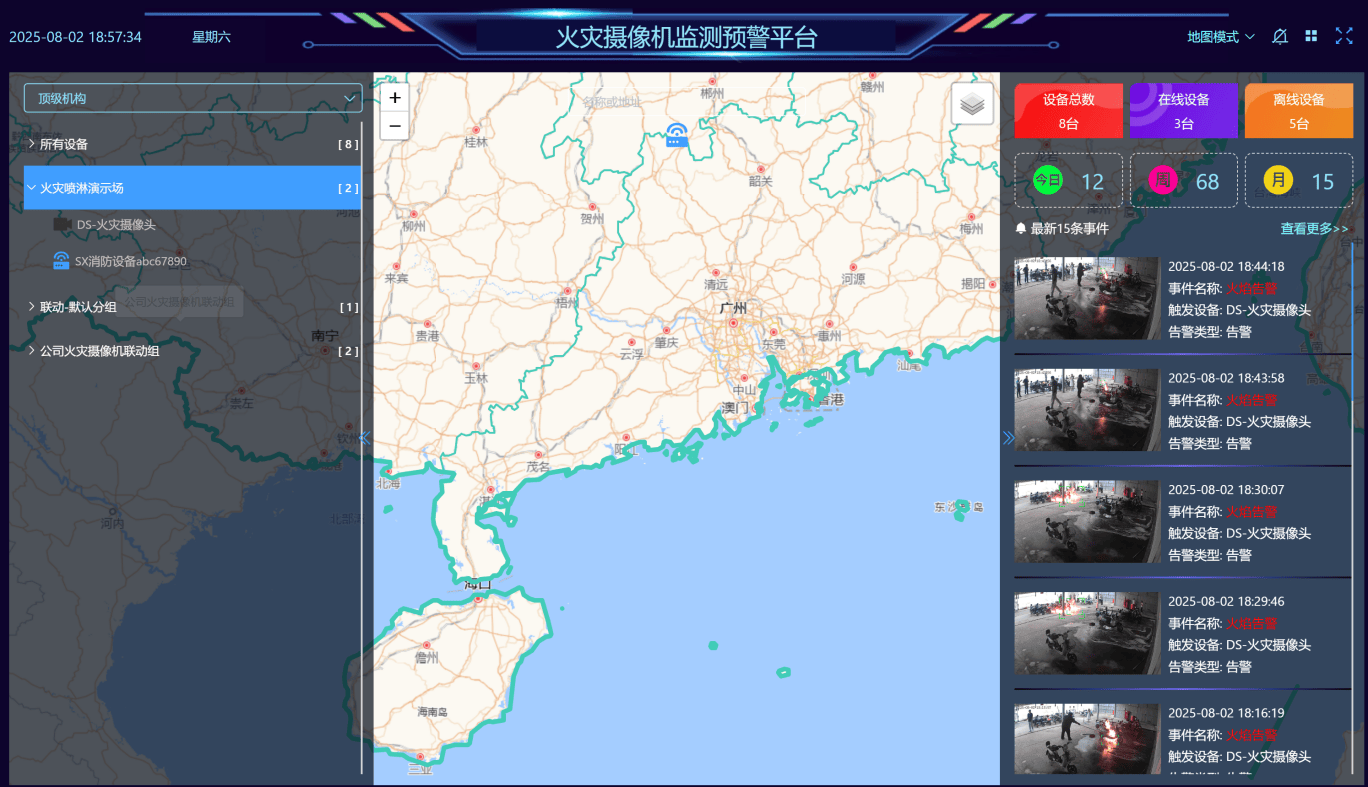
Task: Click the device marker on the map
Action: (677, 135)
